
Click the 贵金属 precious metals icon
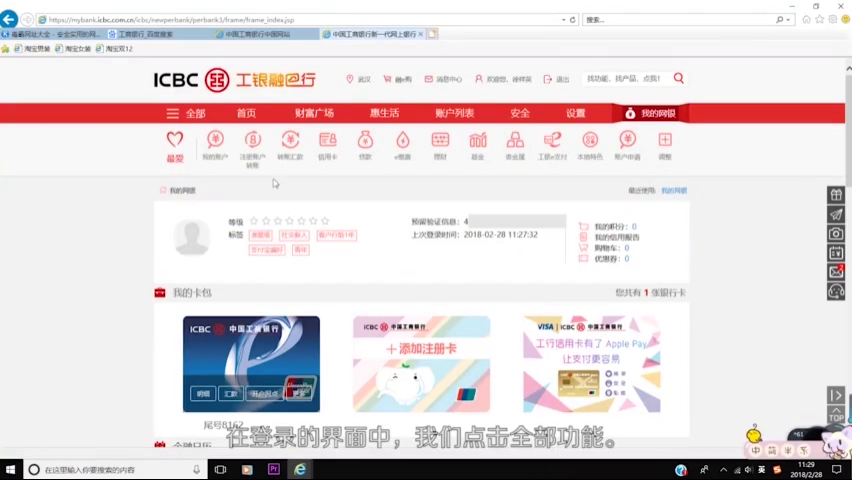point(515,140)
